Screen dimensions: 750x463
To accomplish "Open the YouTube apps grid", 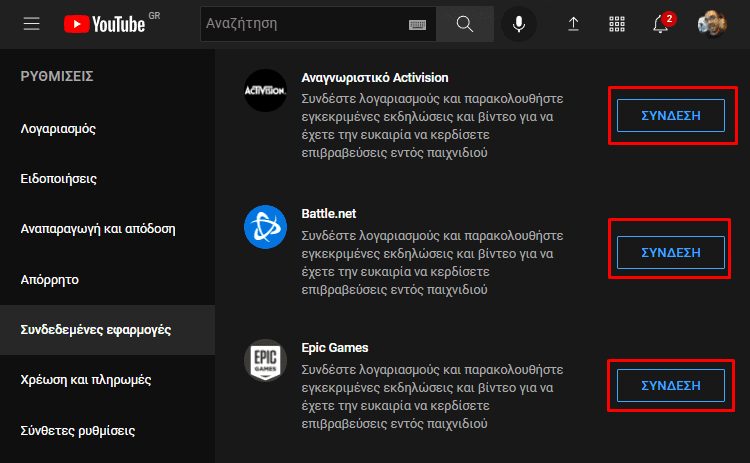I will pyautogui.click(x=617, y=24).
